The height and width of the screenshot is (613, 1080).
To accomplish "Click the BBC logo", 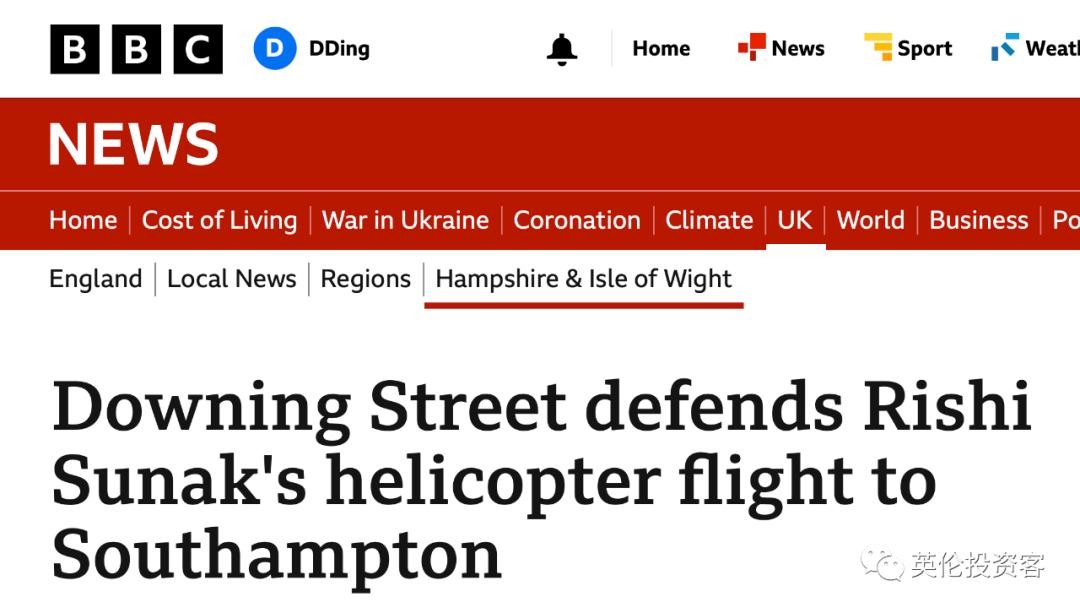I will pyautogui.click(x=136, y=49).
